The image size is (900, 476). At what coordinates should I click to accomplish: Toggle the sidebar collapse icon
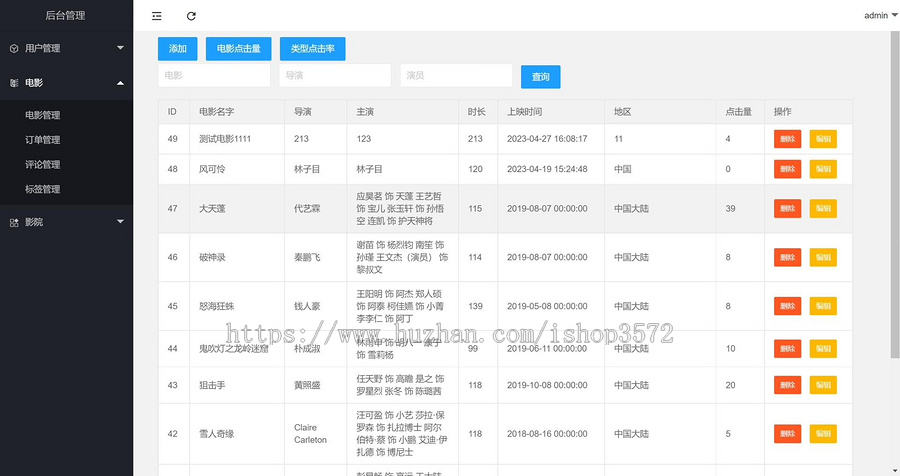point(157,16)
